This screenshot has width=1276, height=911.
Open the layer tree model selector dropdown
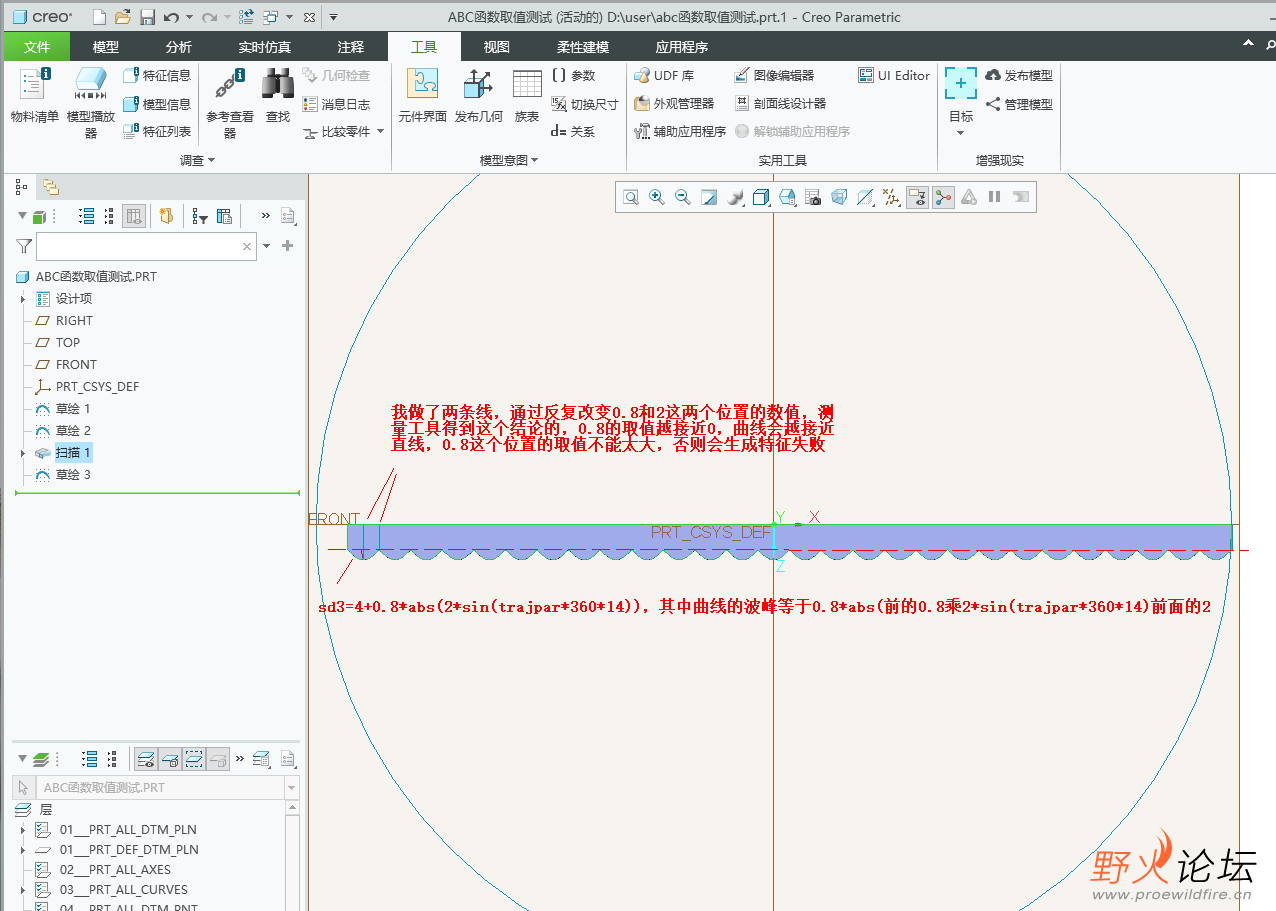292,788
